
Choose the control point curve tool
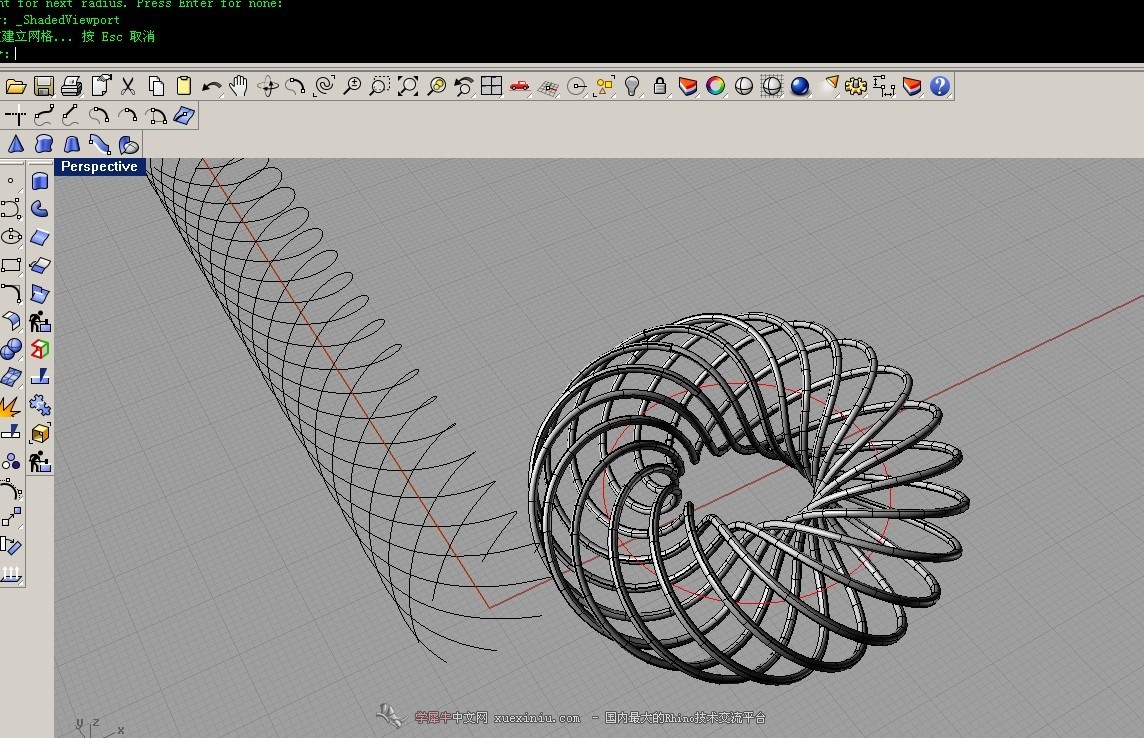click(x=43, y=115)
